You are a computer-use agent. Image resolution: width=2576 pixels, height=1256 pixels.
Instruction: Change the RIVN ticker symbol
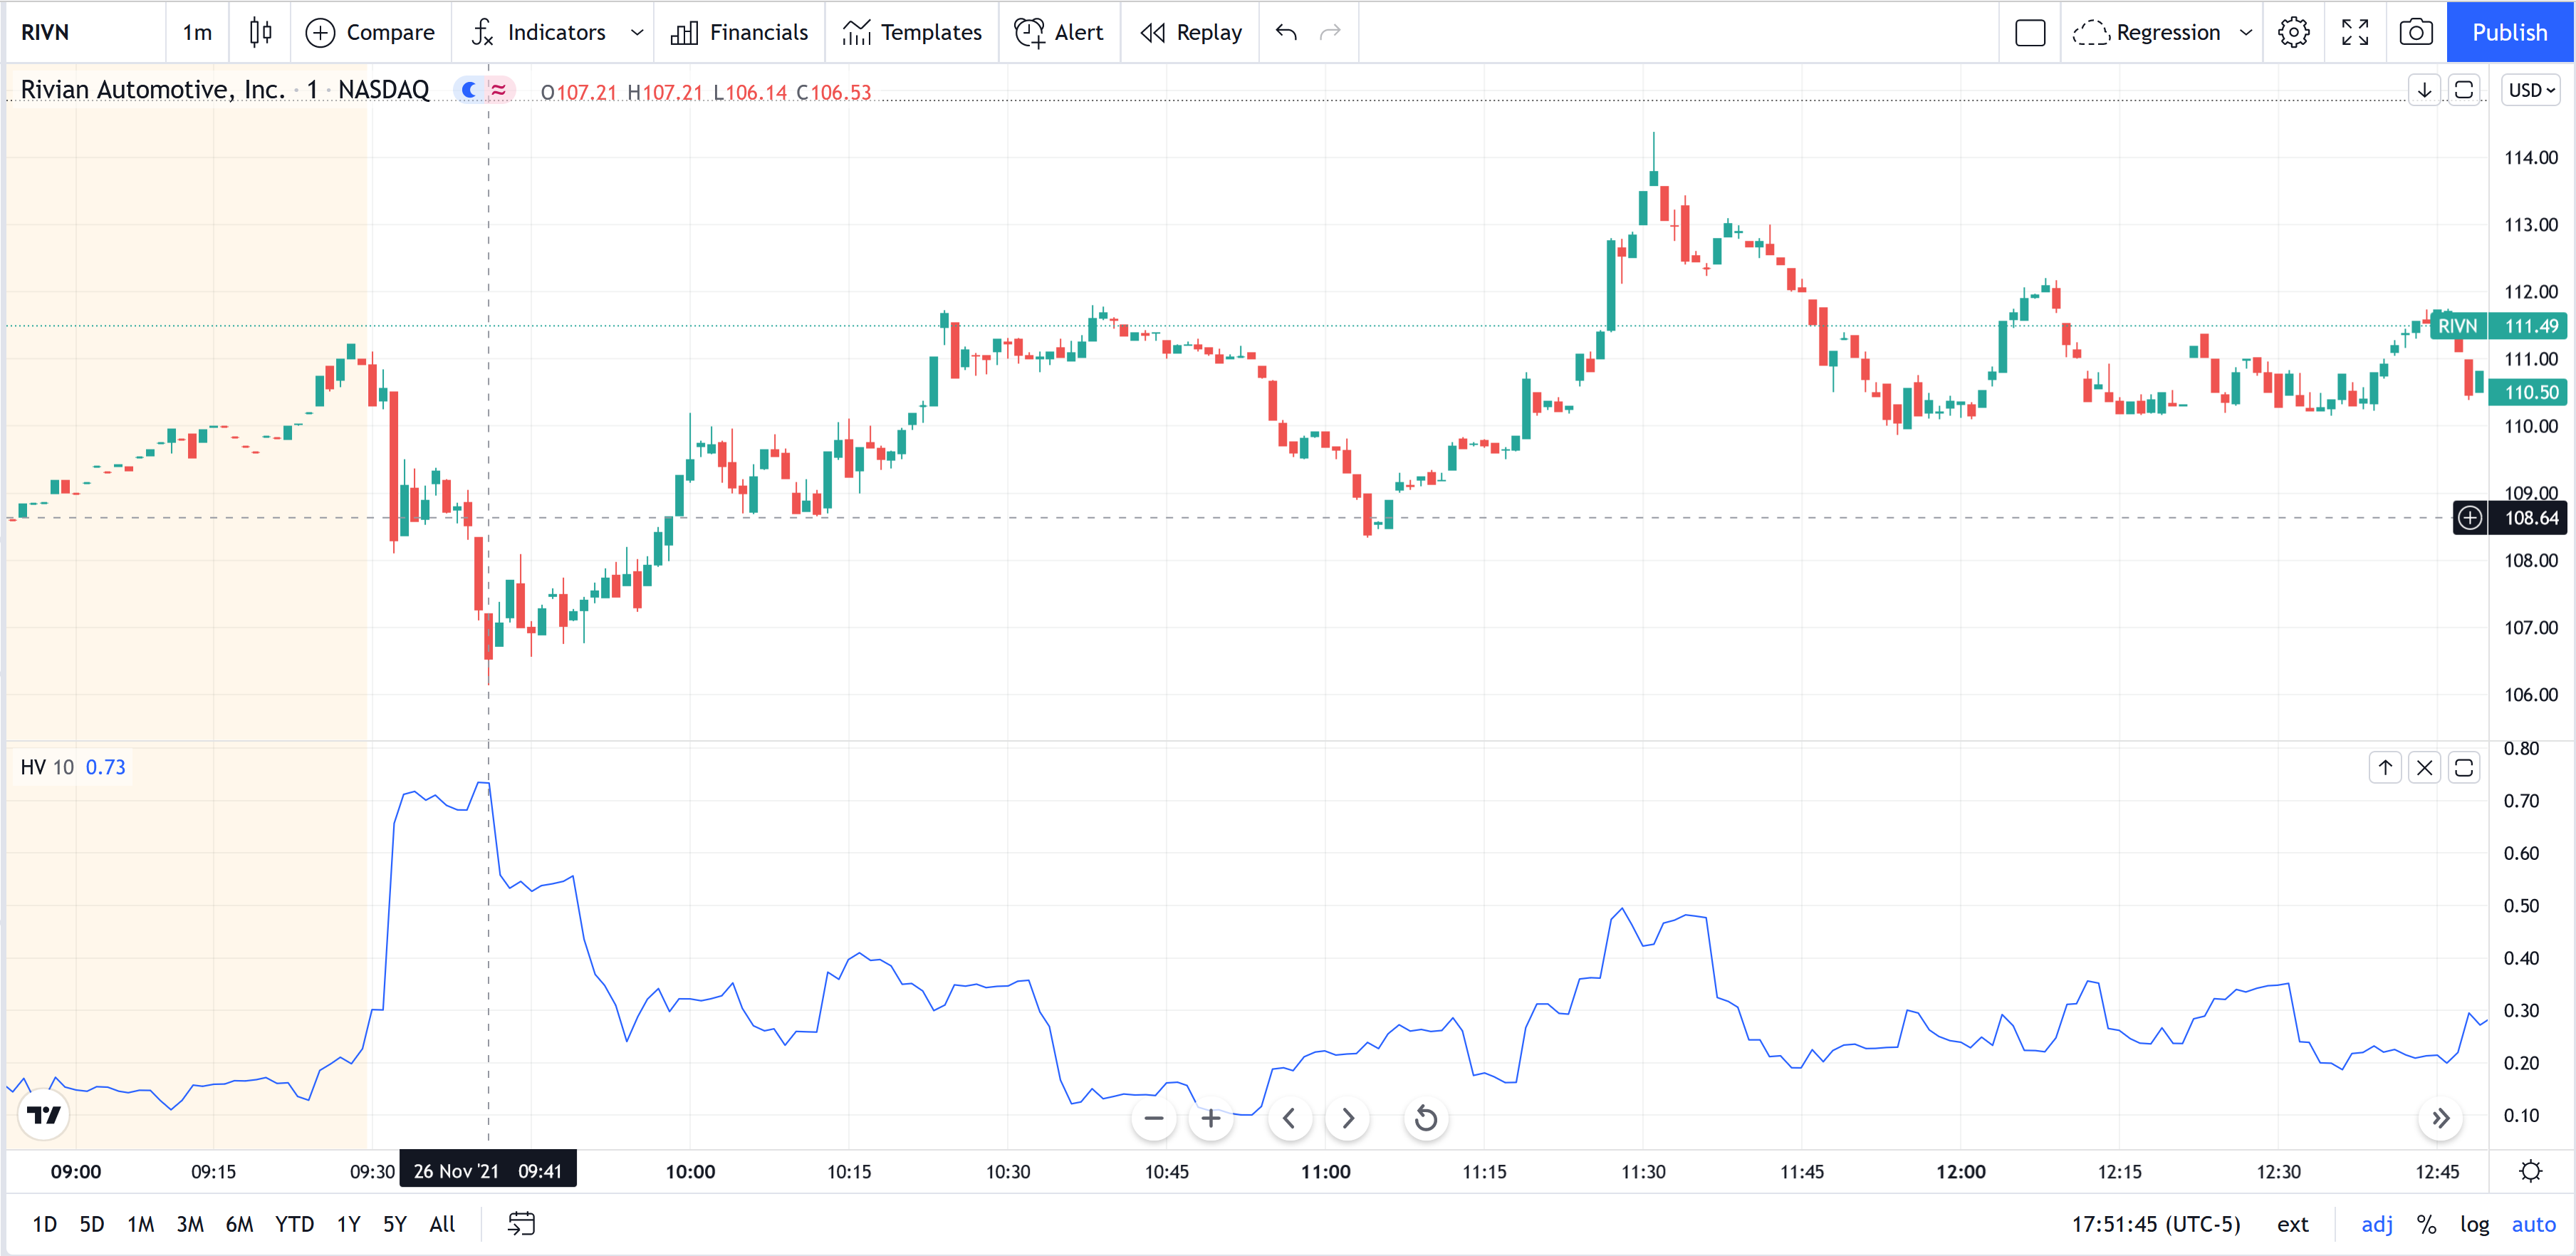click(x=46, y=32)
